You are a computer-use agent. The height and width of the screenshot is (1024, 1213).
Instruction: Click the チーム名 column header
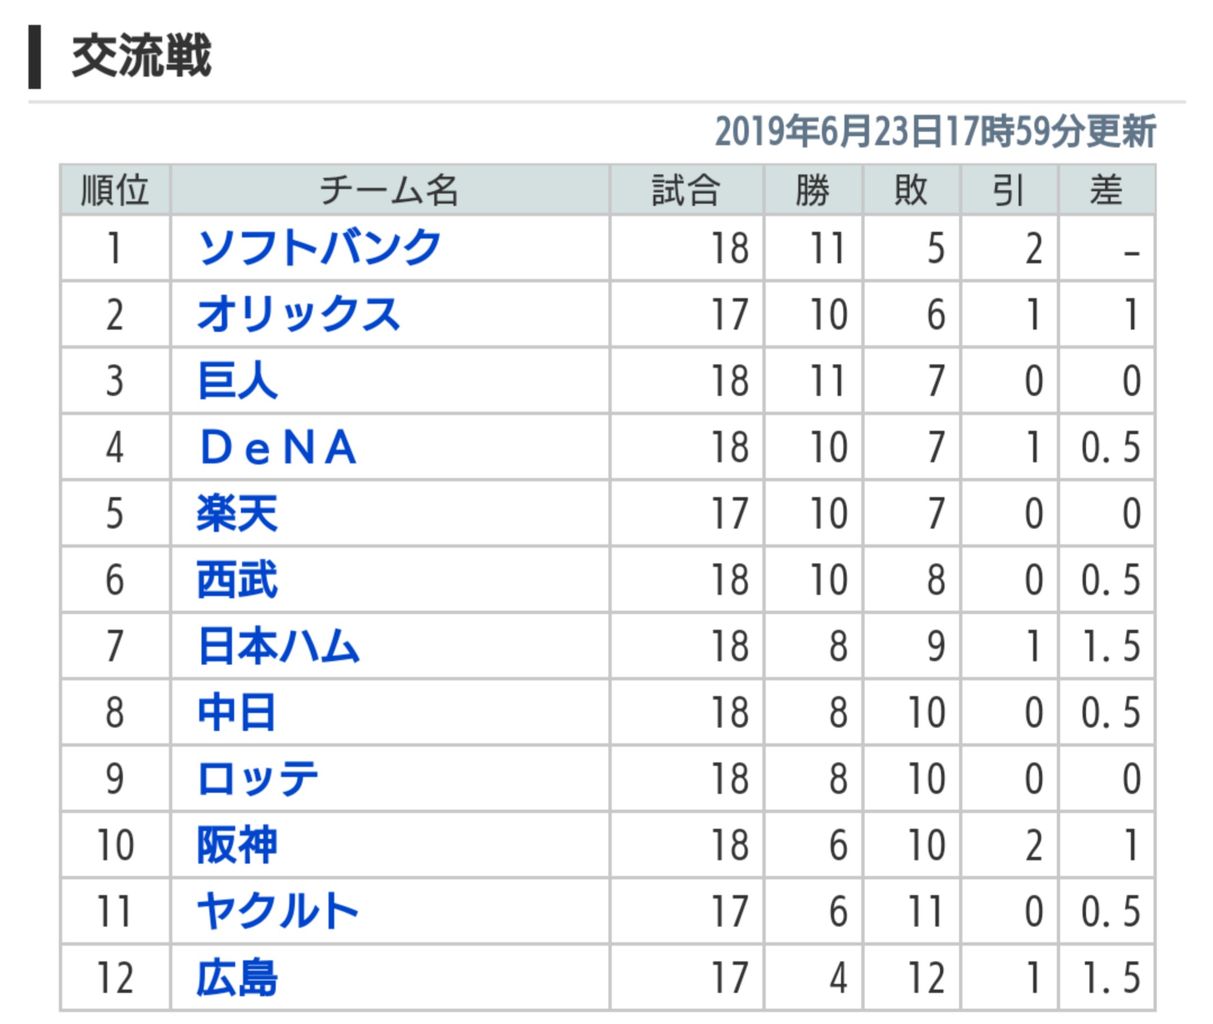point(389,189)
